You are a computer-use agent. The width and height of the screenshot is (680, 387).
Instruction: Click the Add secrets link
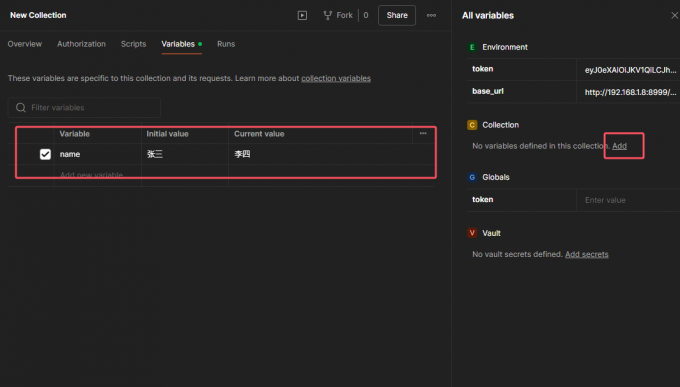point(586,254)
